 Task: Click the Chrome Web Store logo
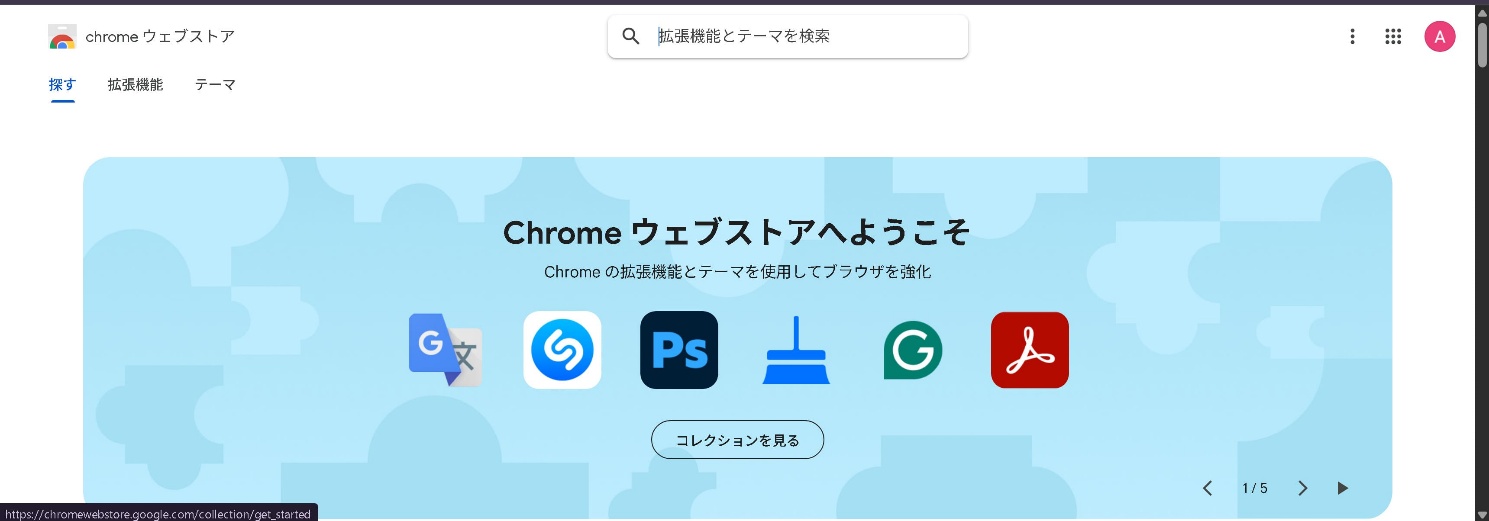pos(62,37)
